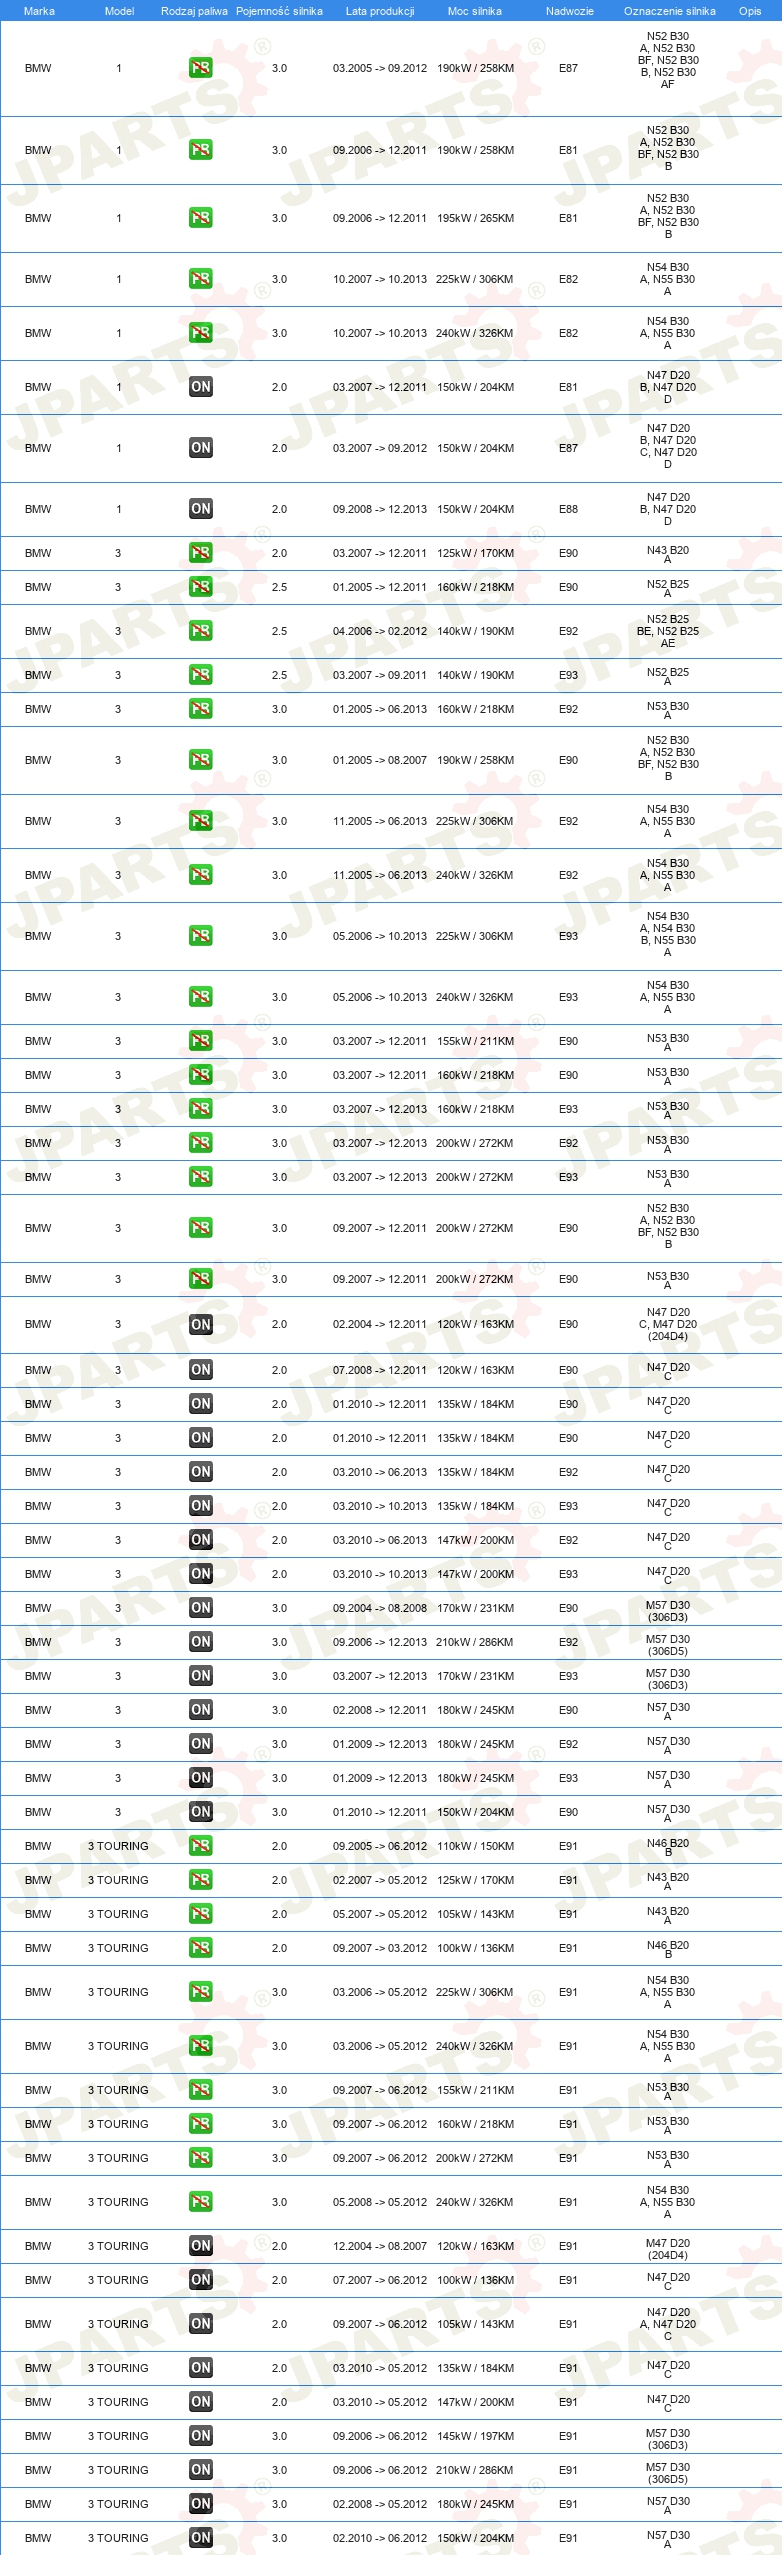The width and height of the screenshot is (782, 2555).
Task: Click the date cell '01.2005 -> 08.2007'
Action: pos(380,760)
